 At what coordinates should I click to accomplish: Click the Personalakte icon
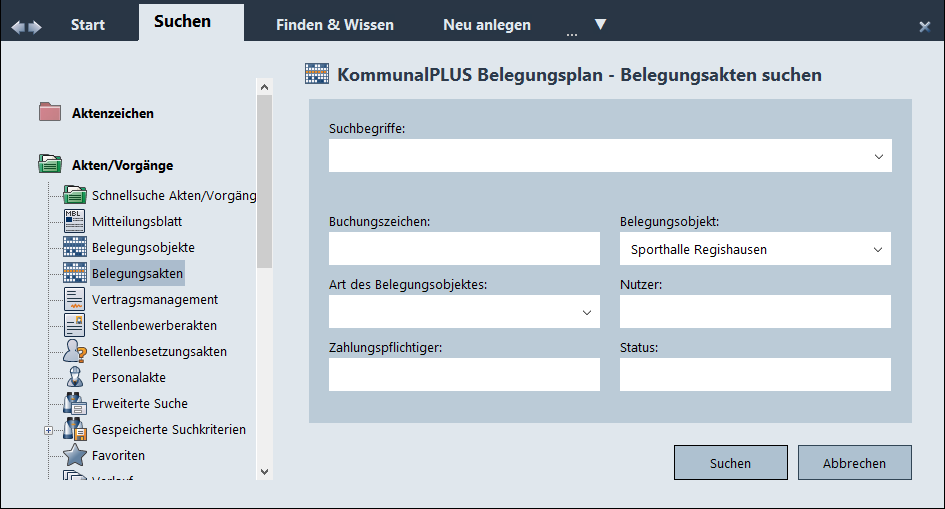pos(75,377)
